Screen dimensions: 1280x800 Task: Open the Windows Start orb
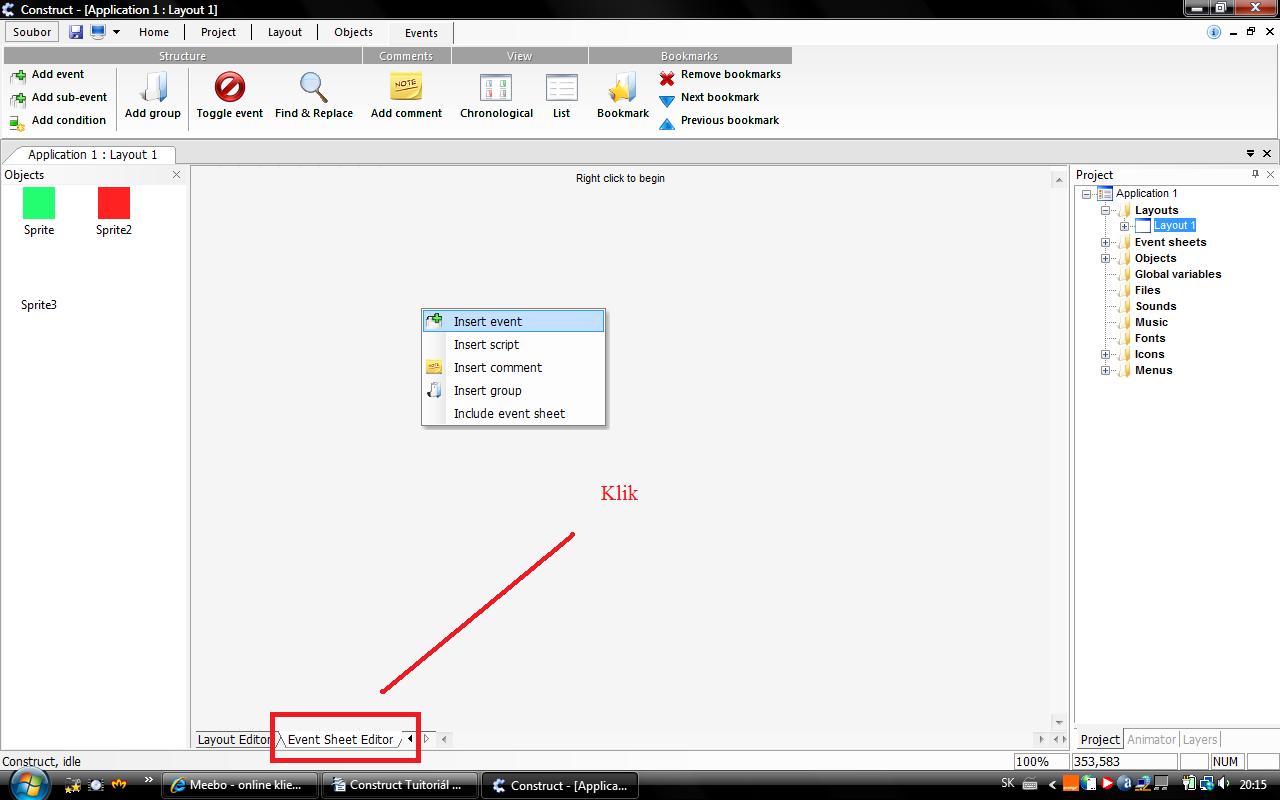[29, 785]
